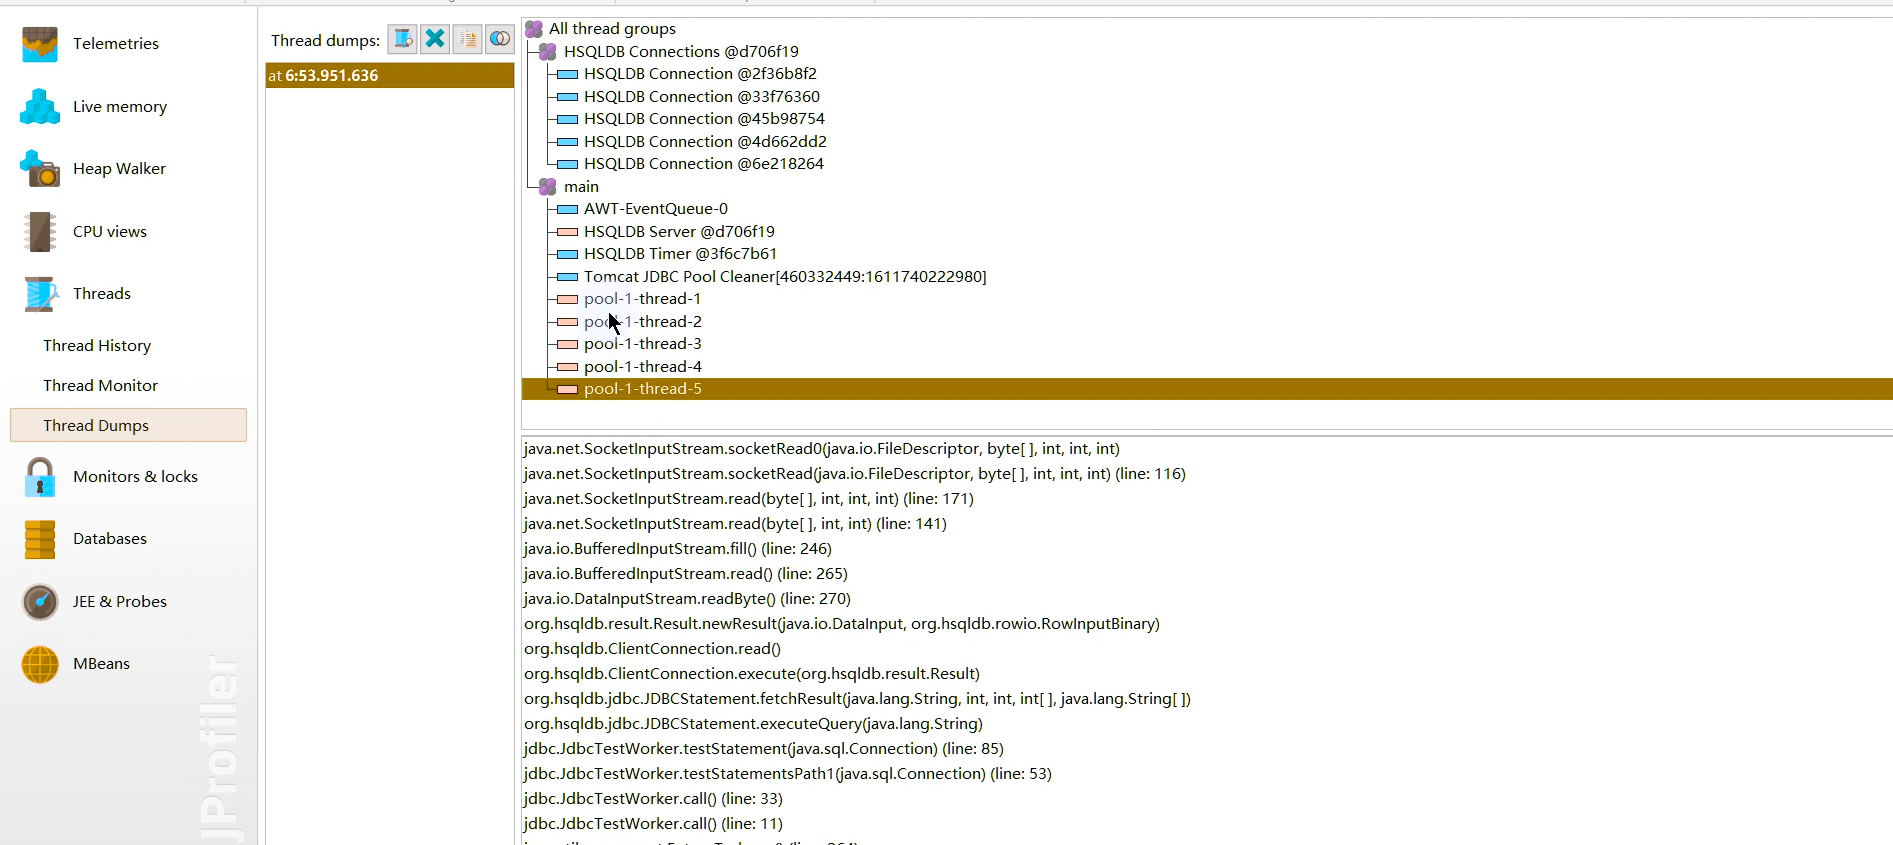
Task: Select the Tomcat JDBC Pool Cleaner thread
Action: [x=784, y=277]
